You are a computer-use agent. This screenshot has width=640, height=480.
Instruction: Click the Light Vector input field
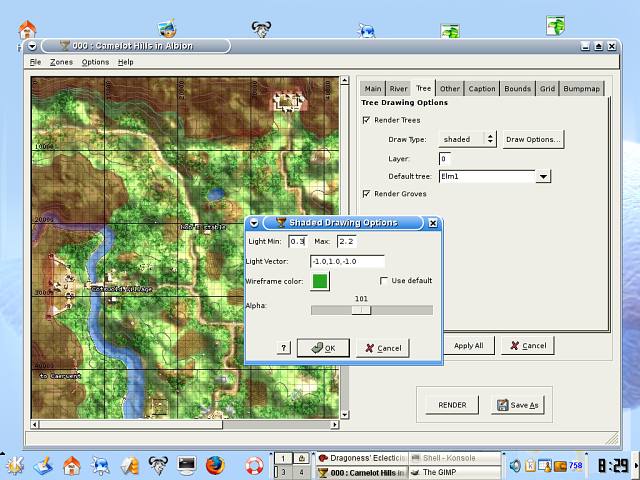coord(346,261)
